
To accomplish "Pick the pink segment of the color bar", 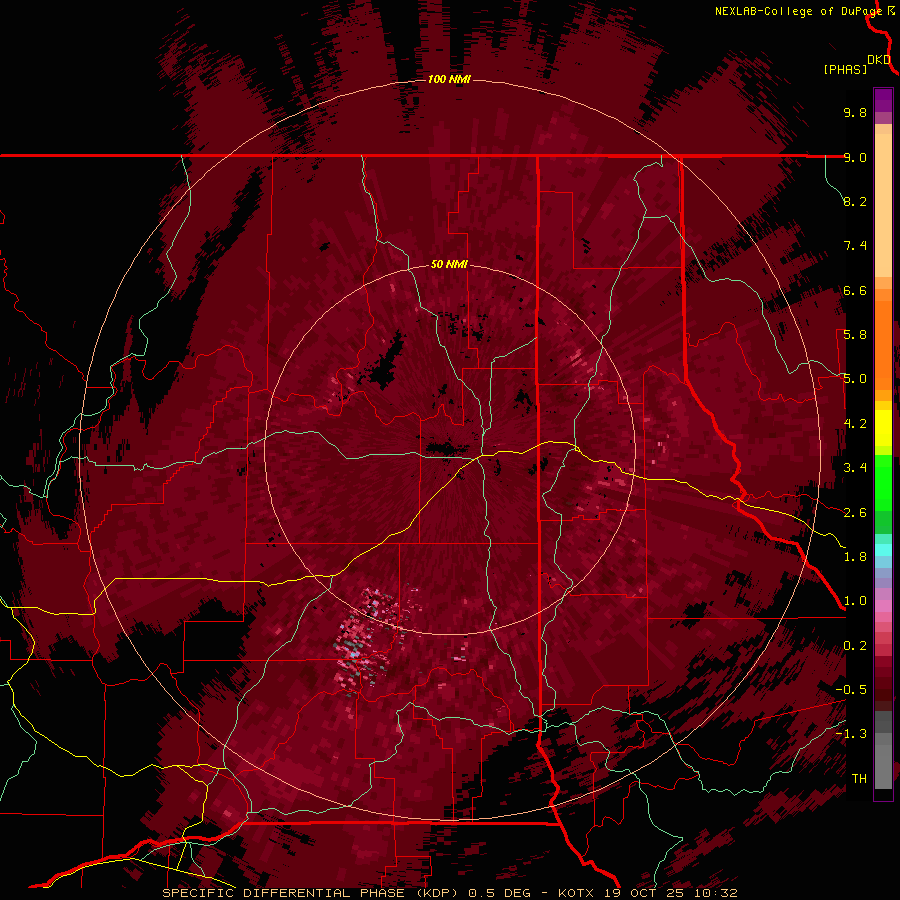I will point(883,606).
